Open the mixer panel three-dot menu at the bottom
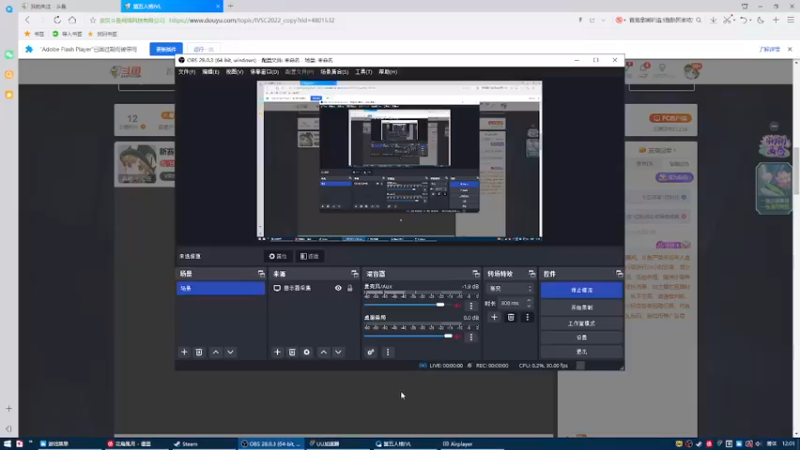This screenshot has height=450, width=800. coord(388,352)
